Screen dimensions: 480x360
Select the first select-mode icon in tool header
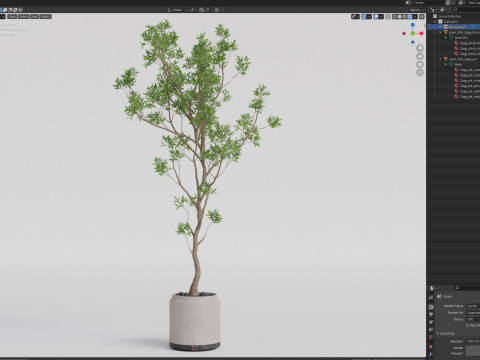pyautogui.click(x=1, y=10)
